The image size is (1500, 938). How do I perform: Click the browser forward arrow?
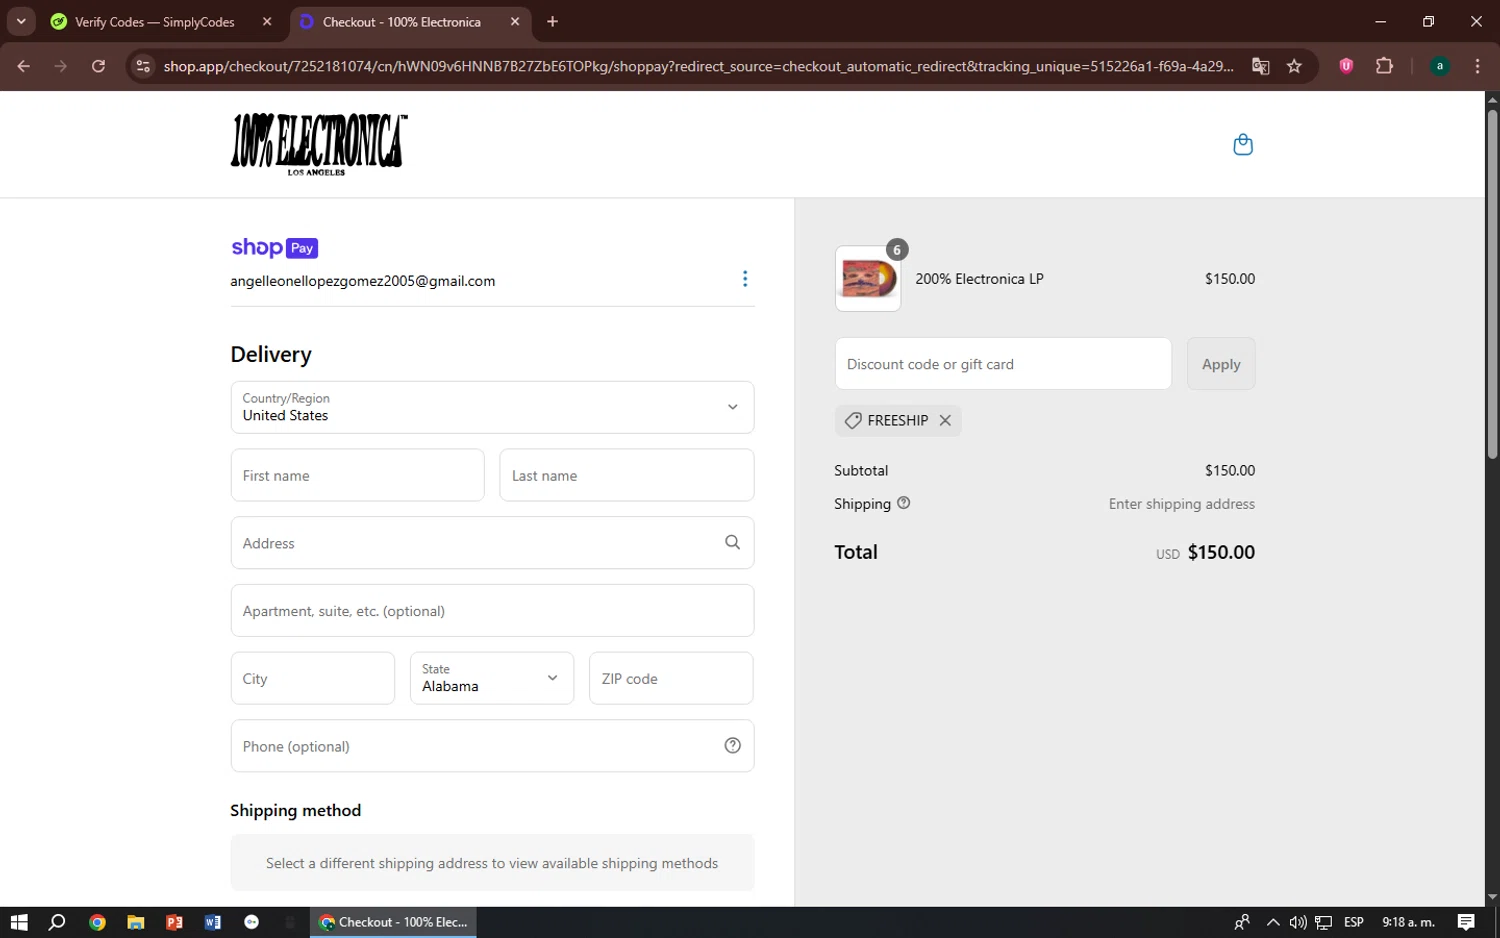tap(61, 66)
